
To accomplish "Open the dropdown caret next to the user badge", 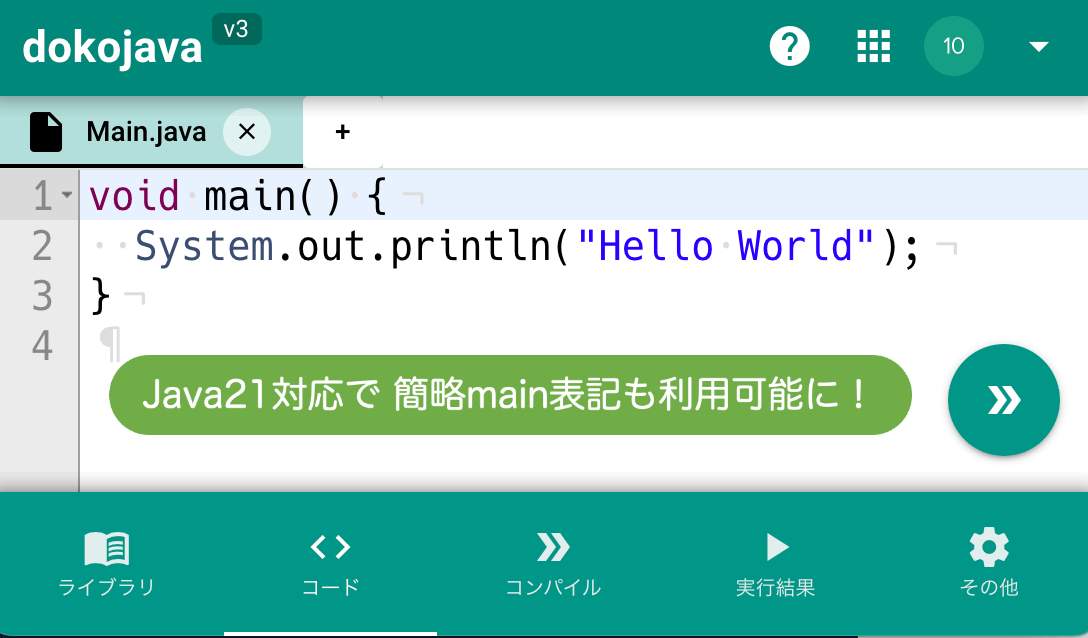I will pyautogui.click(x=1037, y=46).
